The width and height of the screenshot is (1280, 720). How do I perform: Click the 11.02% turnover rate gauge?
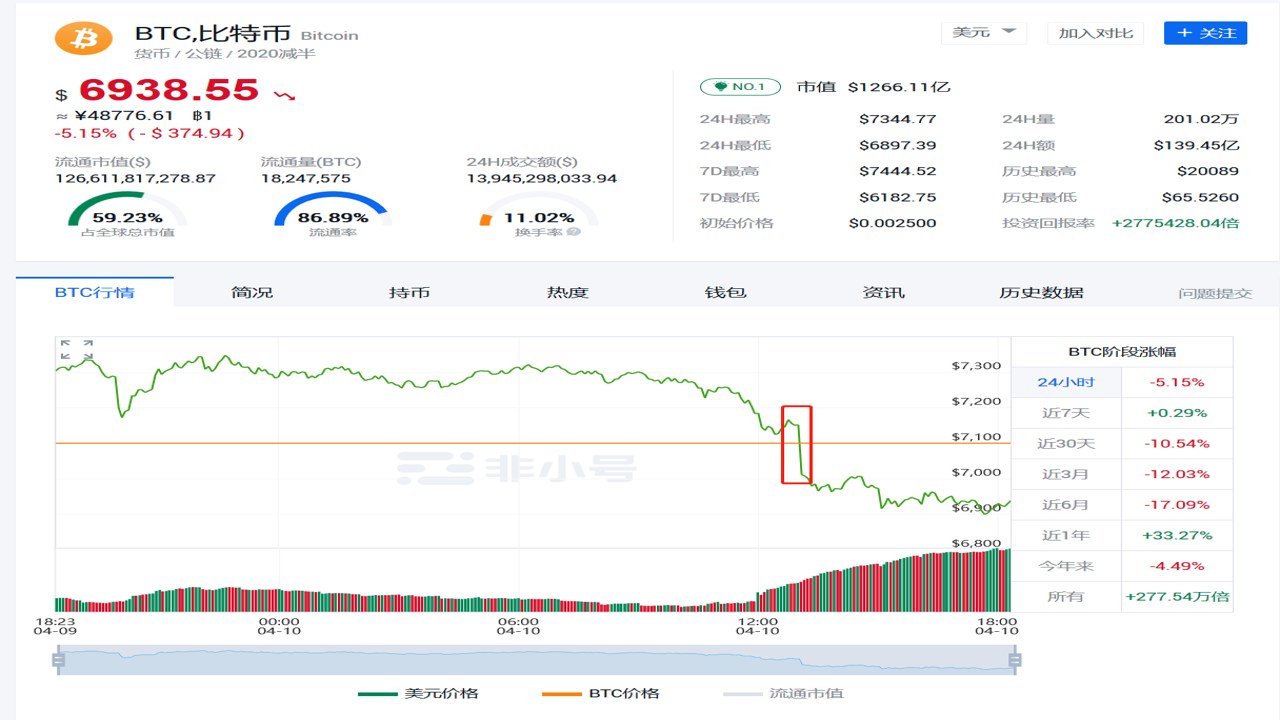tap(538, 215)
